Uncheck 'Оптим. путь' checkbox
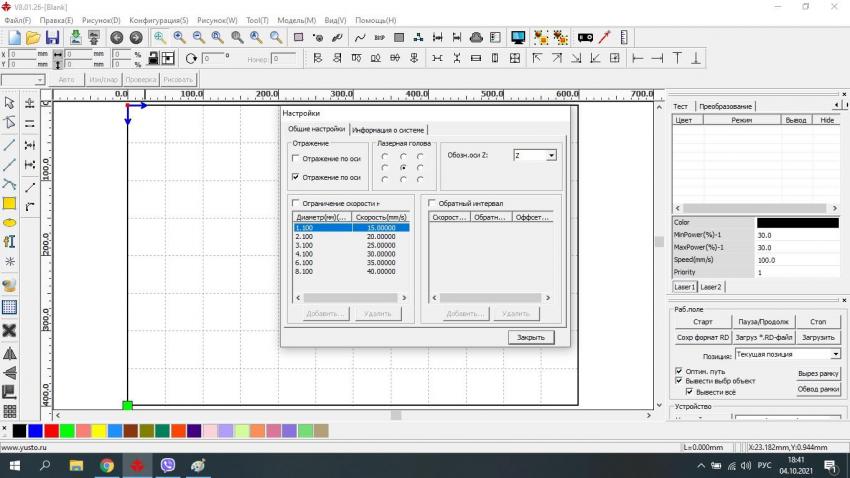The height and width of the screenshot is (478, 850). point(679,370)
